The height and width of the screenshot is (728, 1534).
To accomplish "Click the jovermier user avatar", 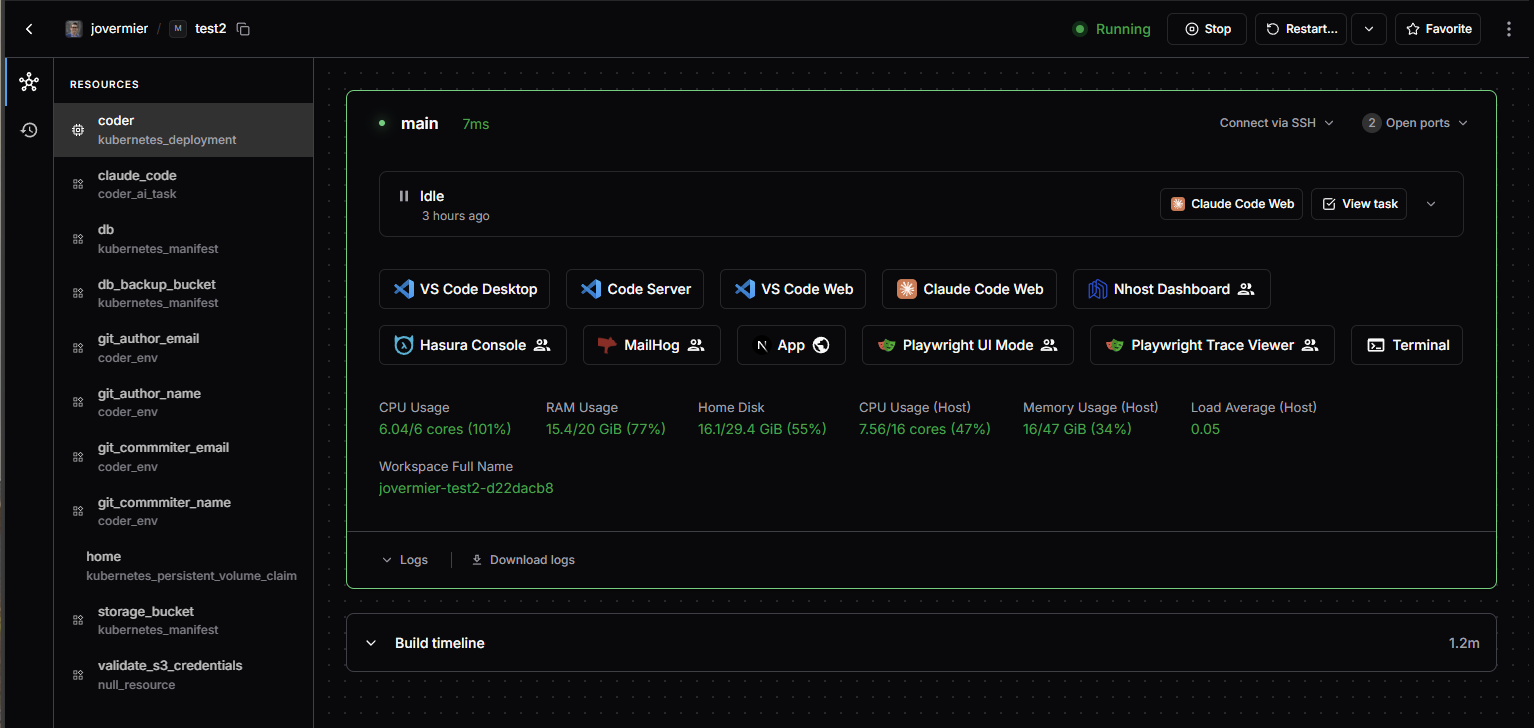I will coord(74,29).
